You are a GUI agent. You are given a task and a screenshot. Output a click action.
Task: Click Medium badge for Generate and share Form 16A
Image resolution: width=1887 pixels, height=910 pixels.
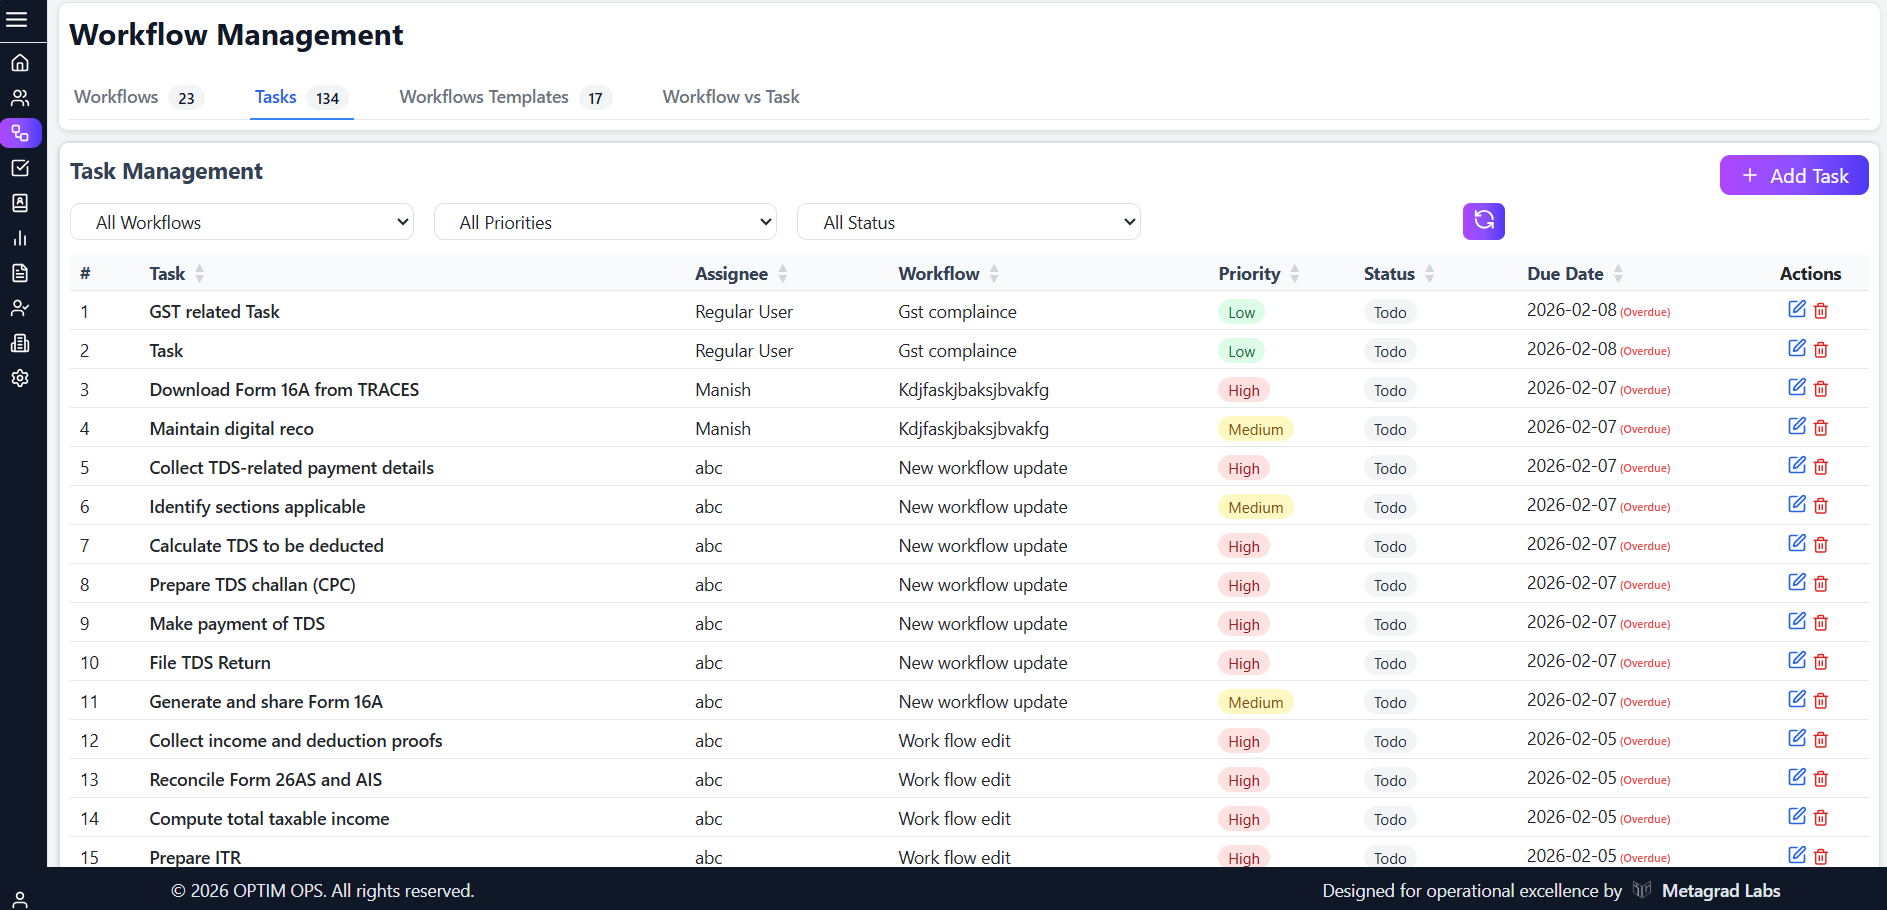1255,702
